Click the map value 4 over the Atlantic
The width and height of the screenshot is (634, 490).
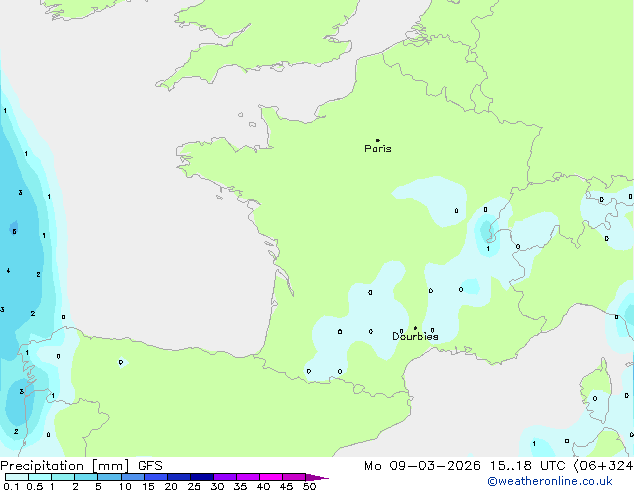[x=8, y=271]
